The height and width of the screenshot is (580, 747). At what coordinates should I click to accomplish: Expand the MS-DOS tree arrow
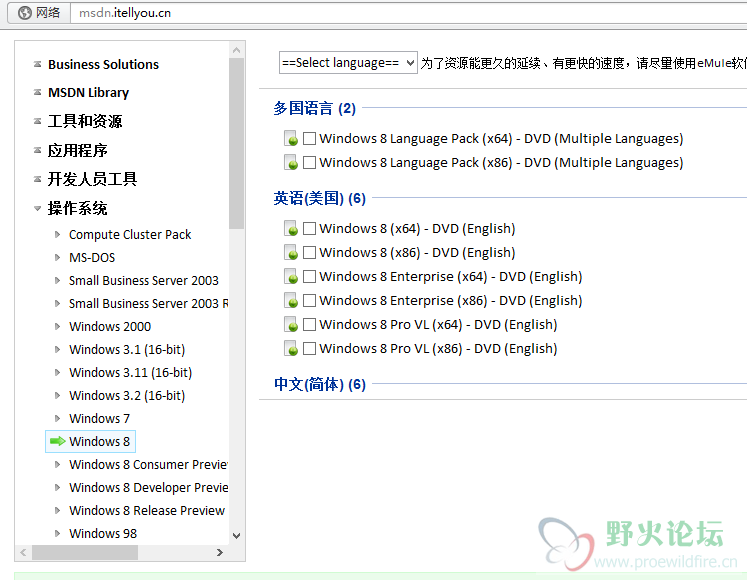click(58, 257)
